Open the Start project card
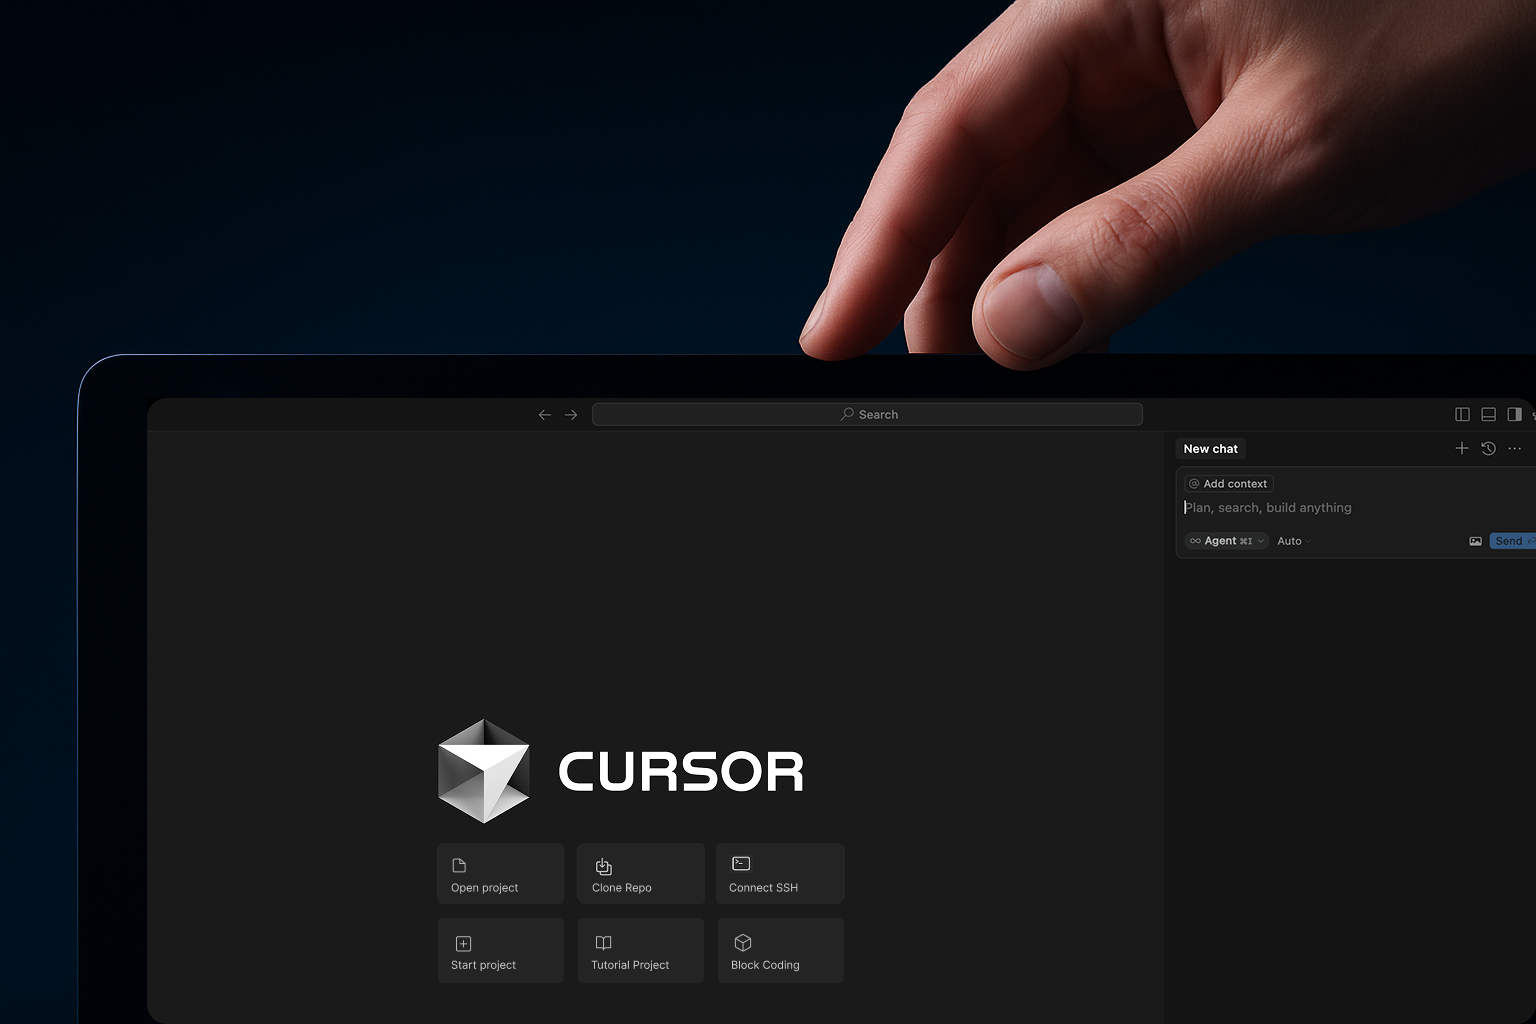 [x=501, y=951]
